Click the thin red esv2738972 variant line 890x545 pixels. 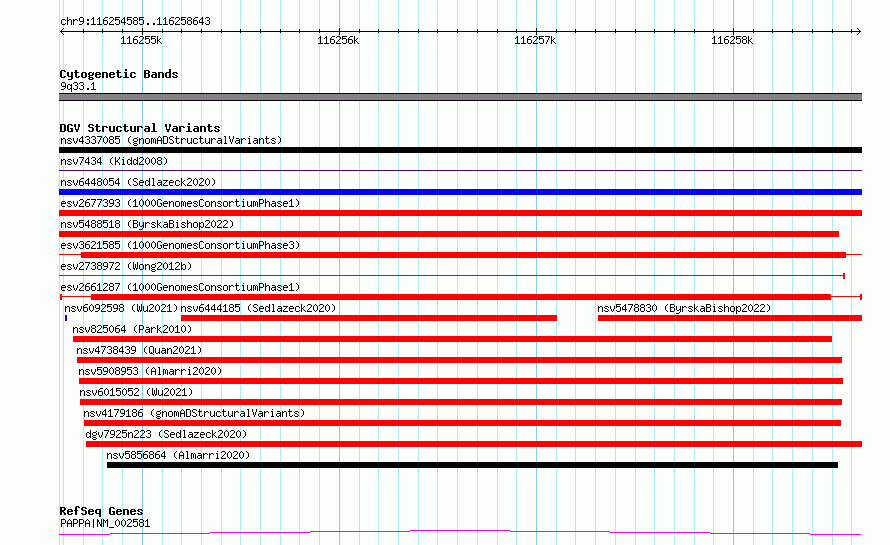pos(452,276)
